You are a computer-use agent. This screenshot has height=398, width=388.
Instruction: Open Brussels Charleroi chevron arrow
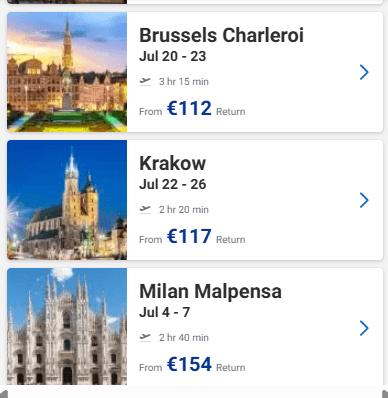(x=364, y=72)
